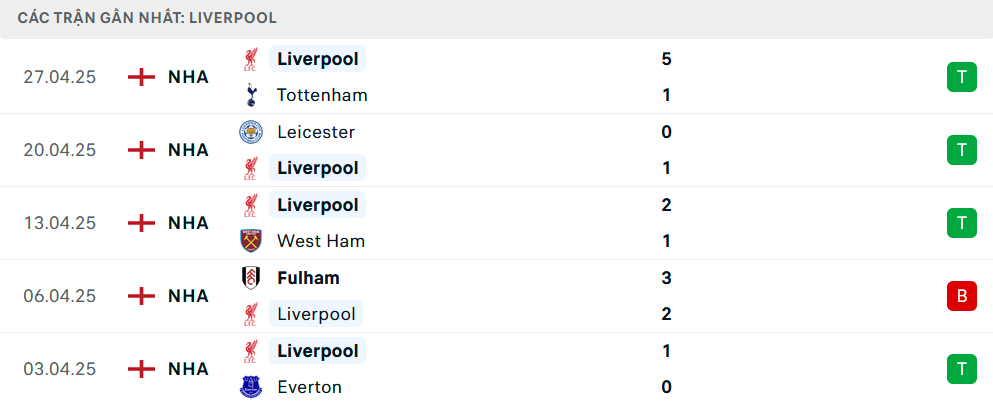Click green T badge for Tottenham match
The image size is (993, 405).
tap(961, 77)
